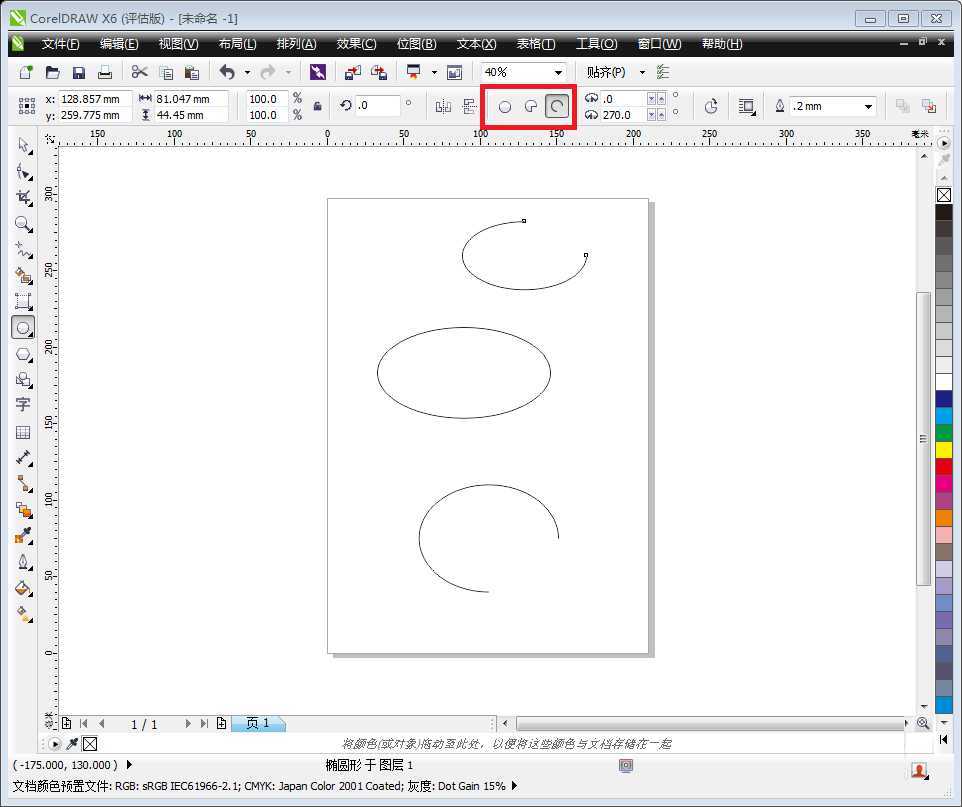Select the Ellipse tool
Viewport: 962px width, 807px height.
point(24,328)
